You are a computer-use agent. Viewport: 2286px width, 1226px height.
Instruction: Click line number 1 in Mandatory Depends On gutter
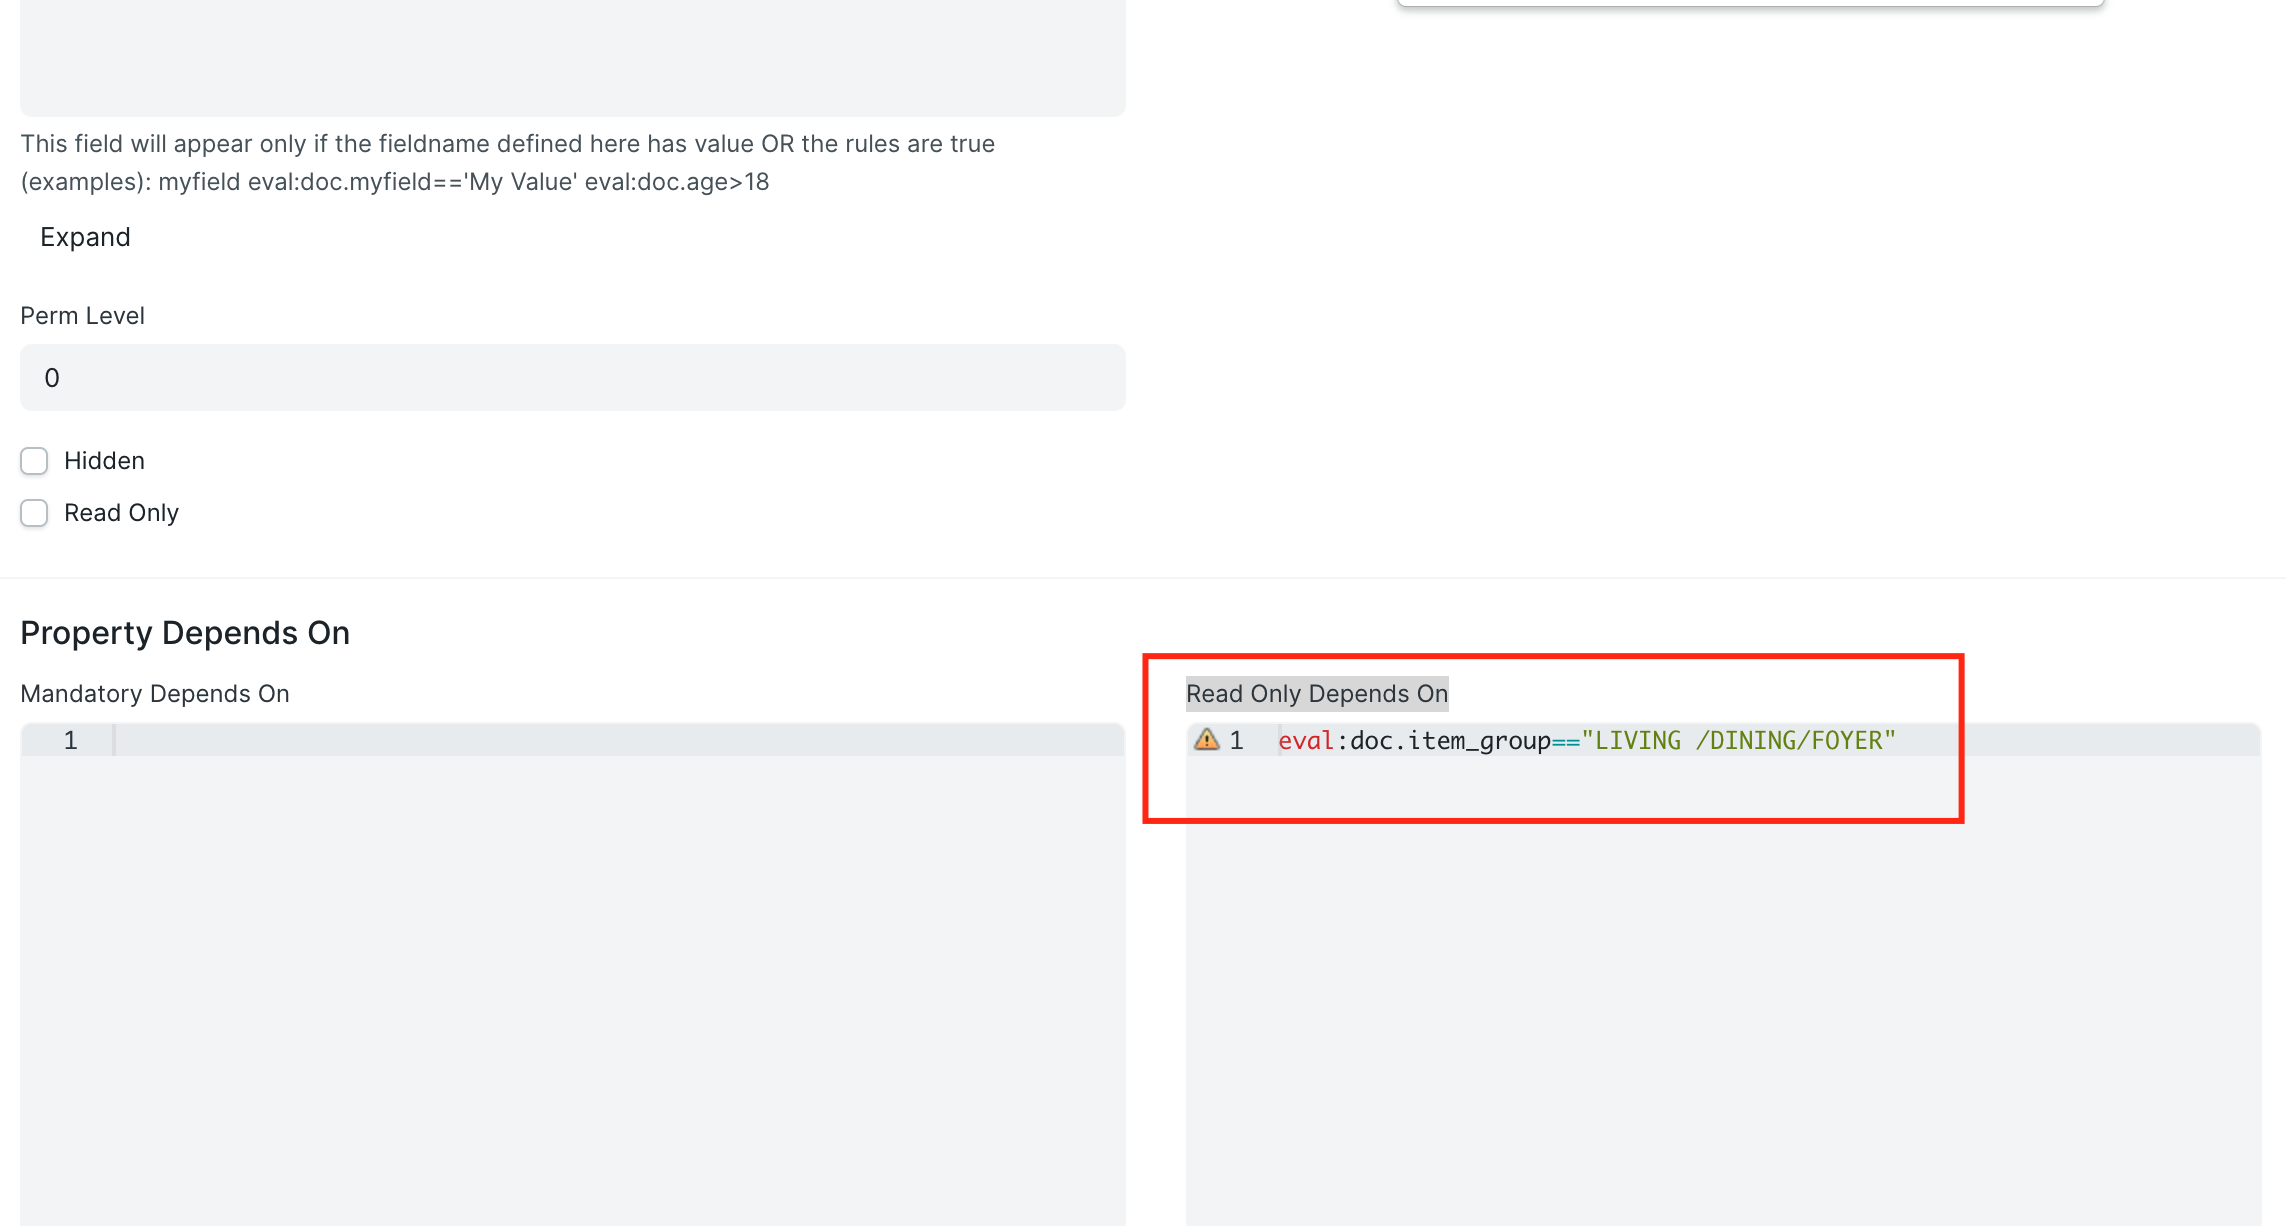(x=71, y=740)
